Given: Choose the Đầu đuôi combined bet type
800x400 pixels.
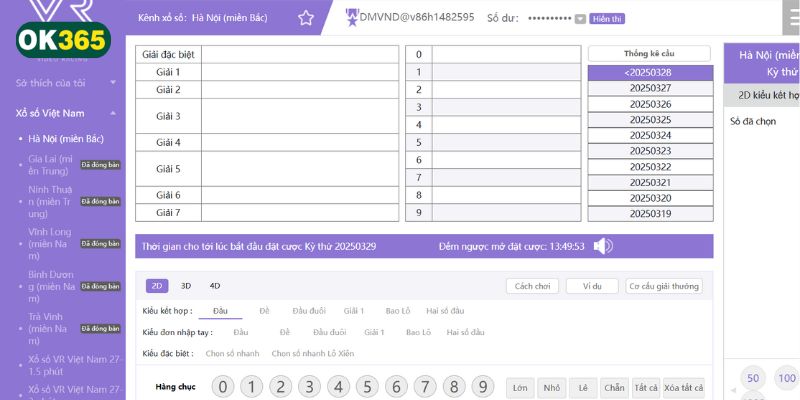Looking at the screenshot, I should point(309,311).
